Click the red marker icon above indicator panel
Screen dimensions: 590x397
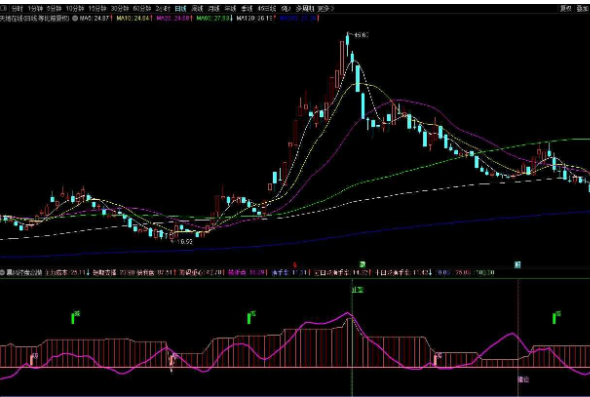(x=295, y=265)
